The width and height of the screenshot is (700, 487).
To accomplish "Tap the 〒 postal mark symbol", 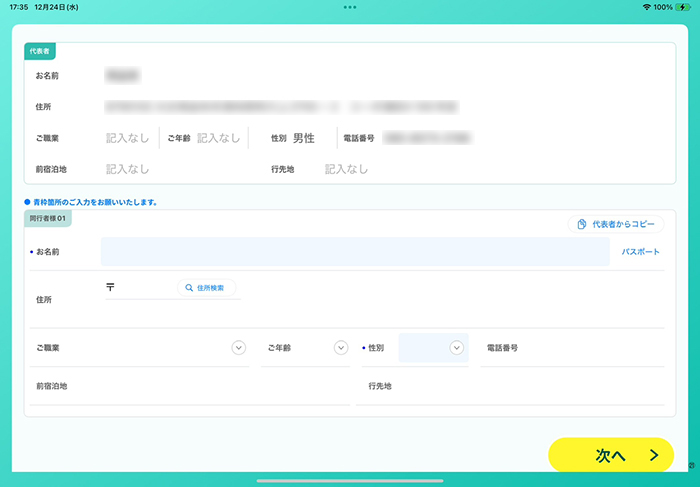I will point(110,288).
